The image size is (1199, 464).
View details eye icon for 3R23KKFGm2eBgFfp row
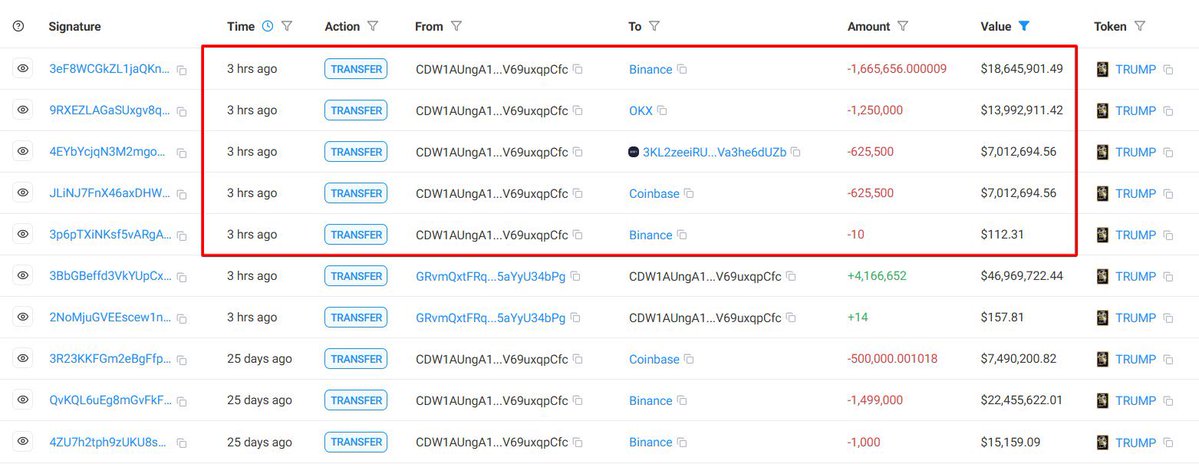(x=23, y=359)
